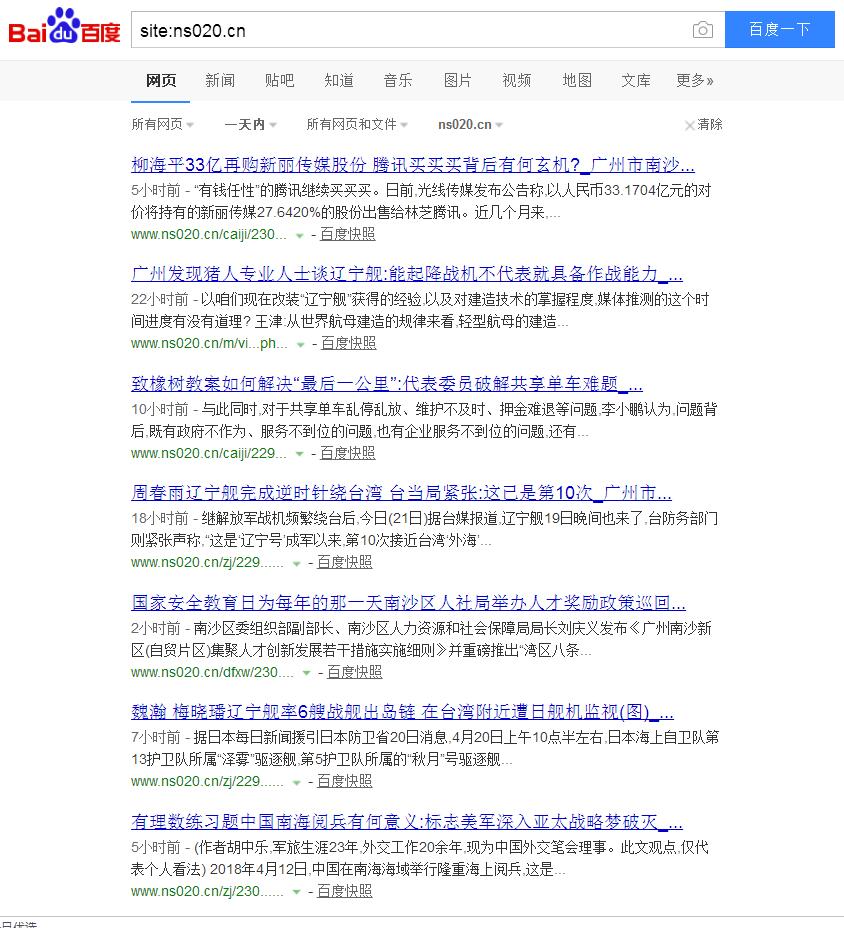Open 百度快照 for the 周春雨辽宁舰 result
The image size is (844, 928).
344,562
